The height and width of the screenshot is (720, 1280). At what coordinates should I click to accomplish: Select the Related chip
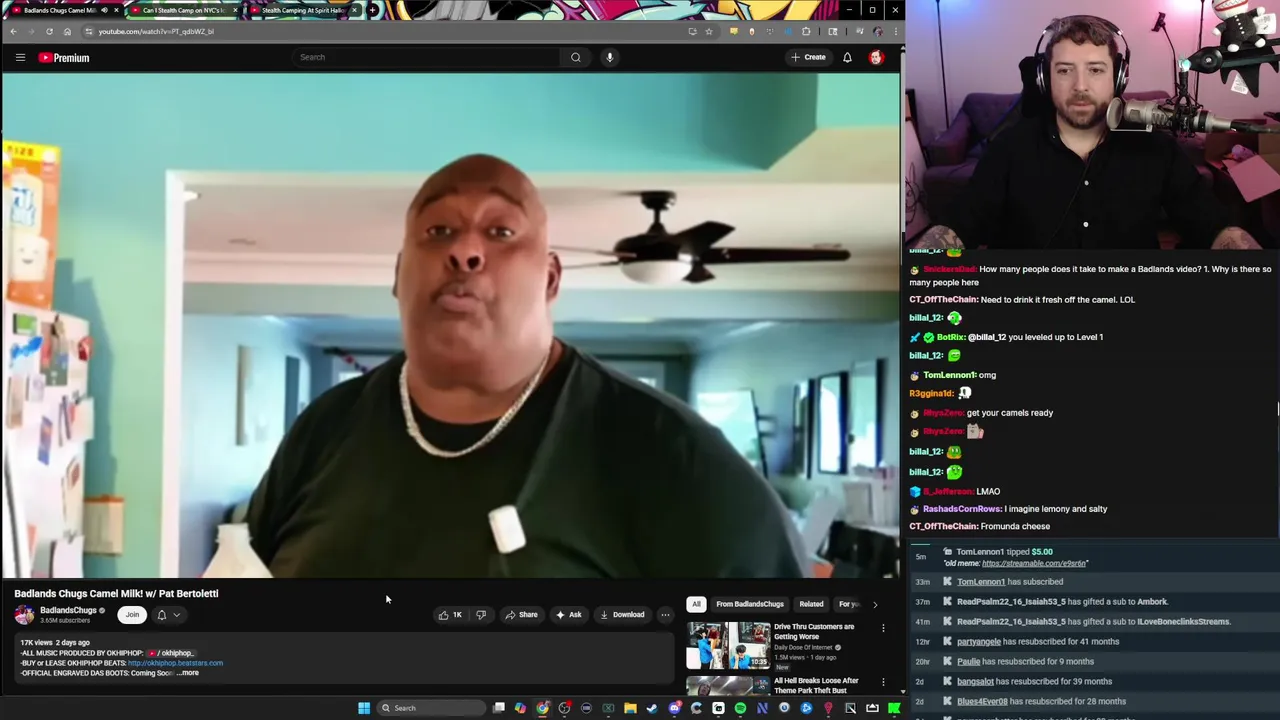click(811, 604)
